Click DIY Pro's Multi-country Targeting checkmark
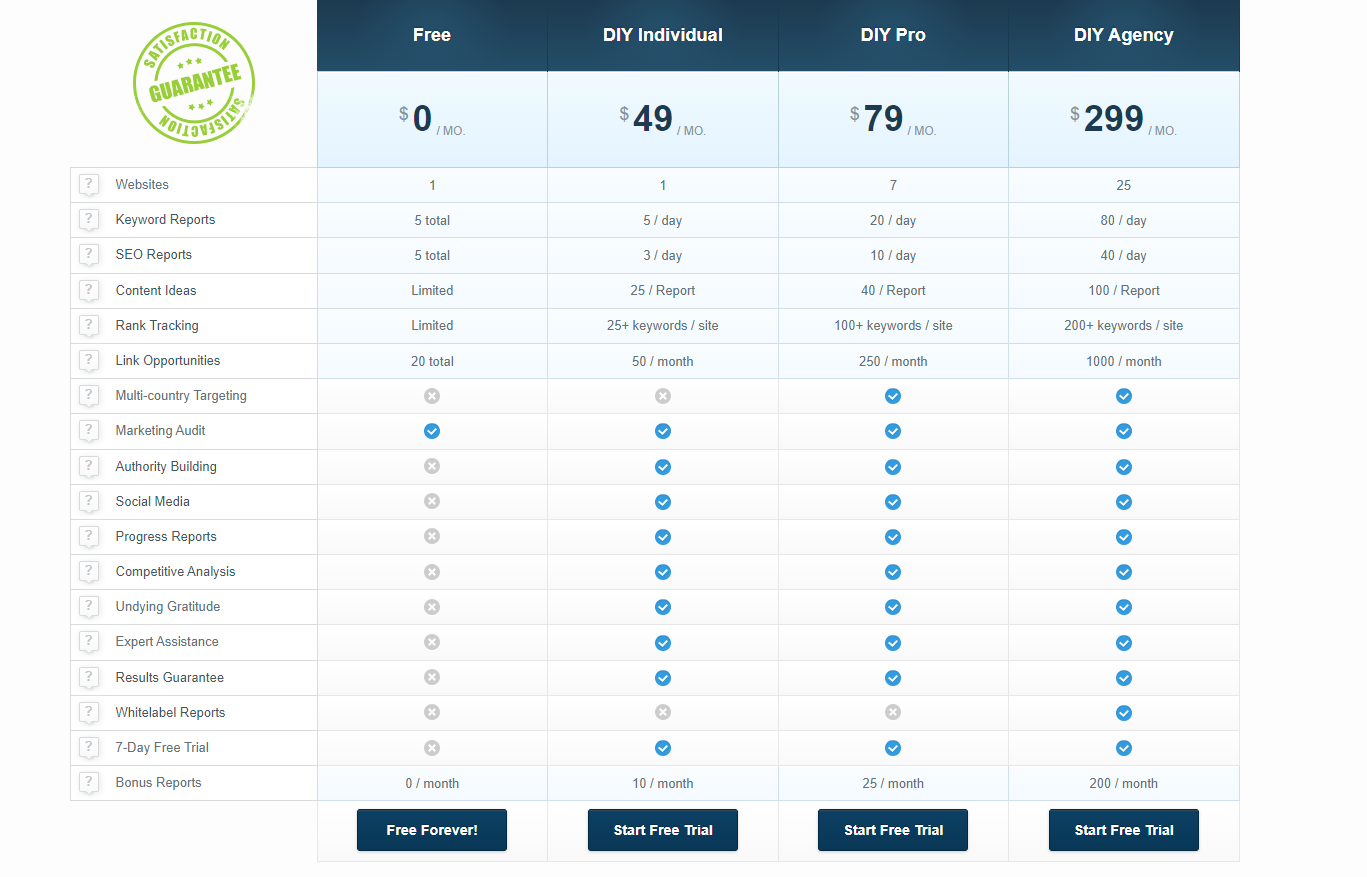1367x877 pixels. click(893, 396)
